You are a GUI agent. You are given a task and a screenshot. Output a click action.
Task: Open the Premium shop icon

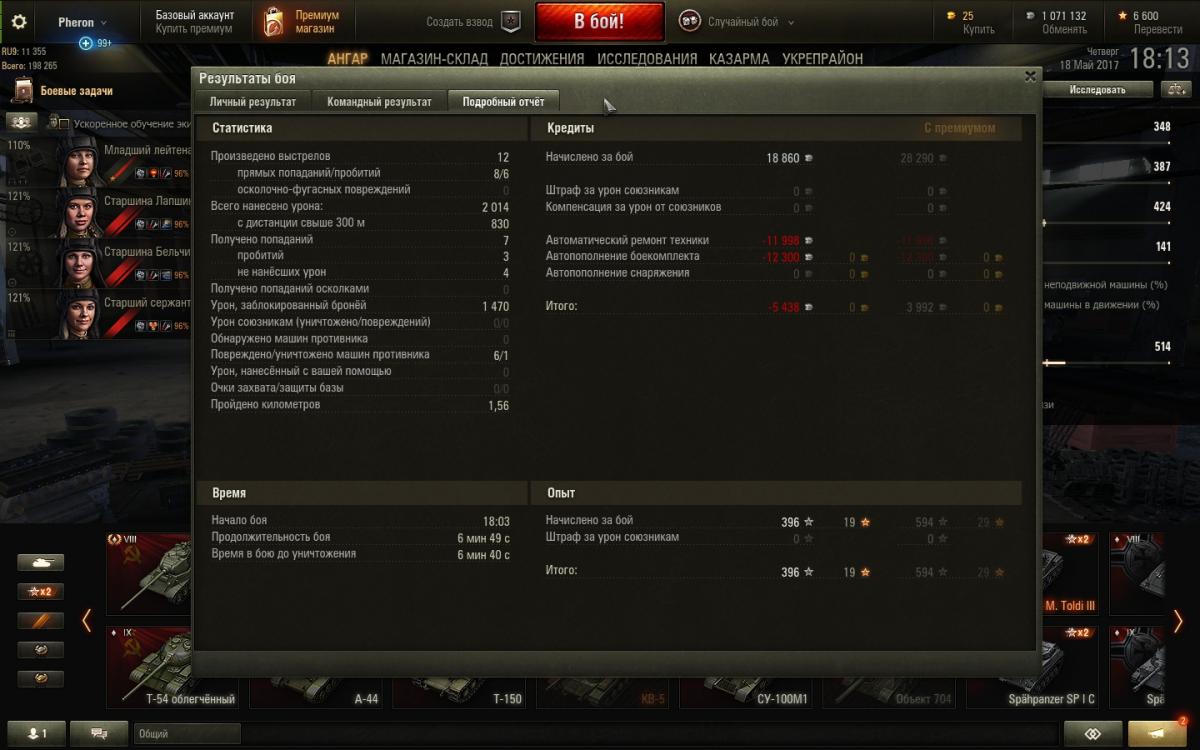273,22
